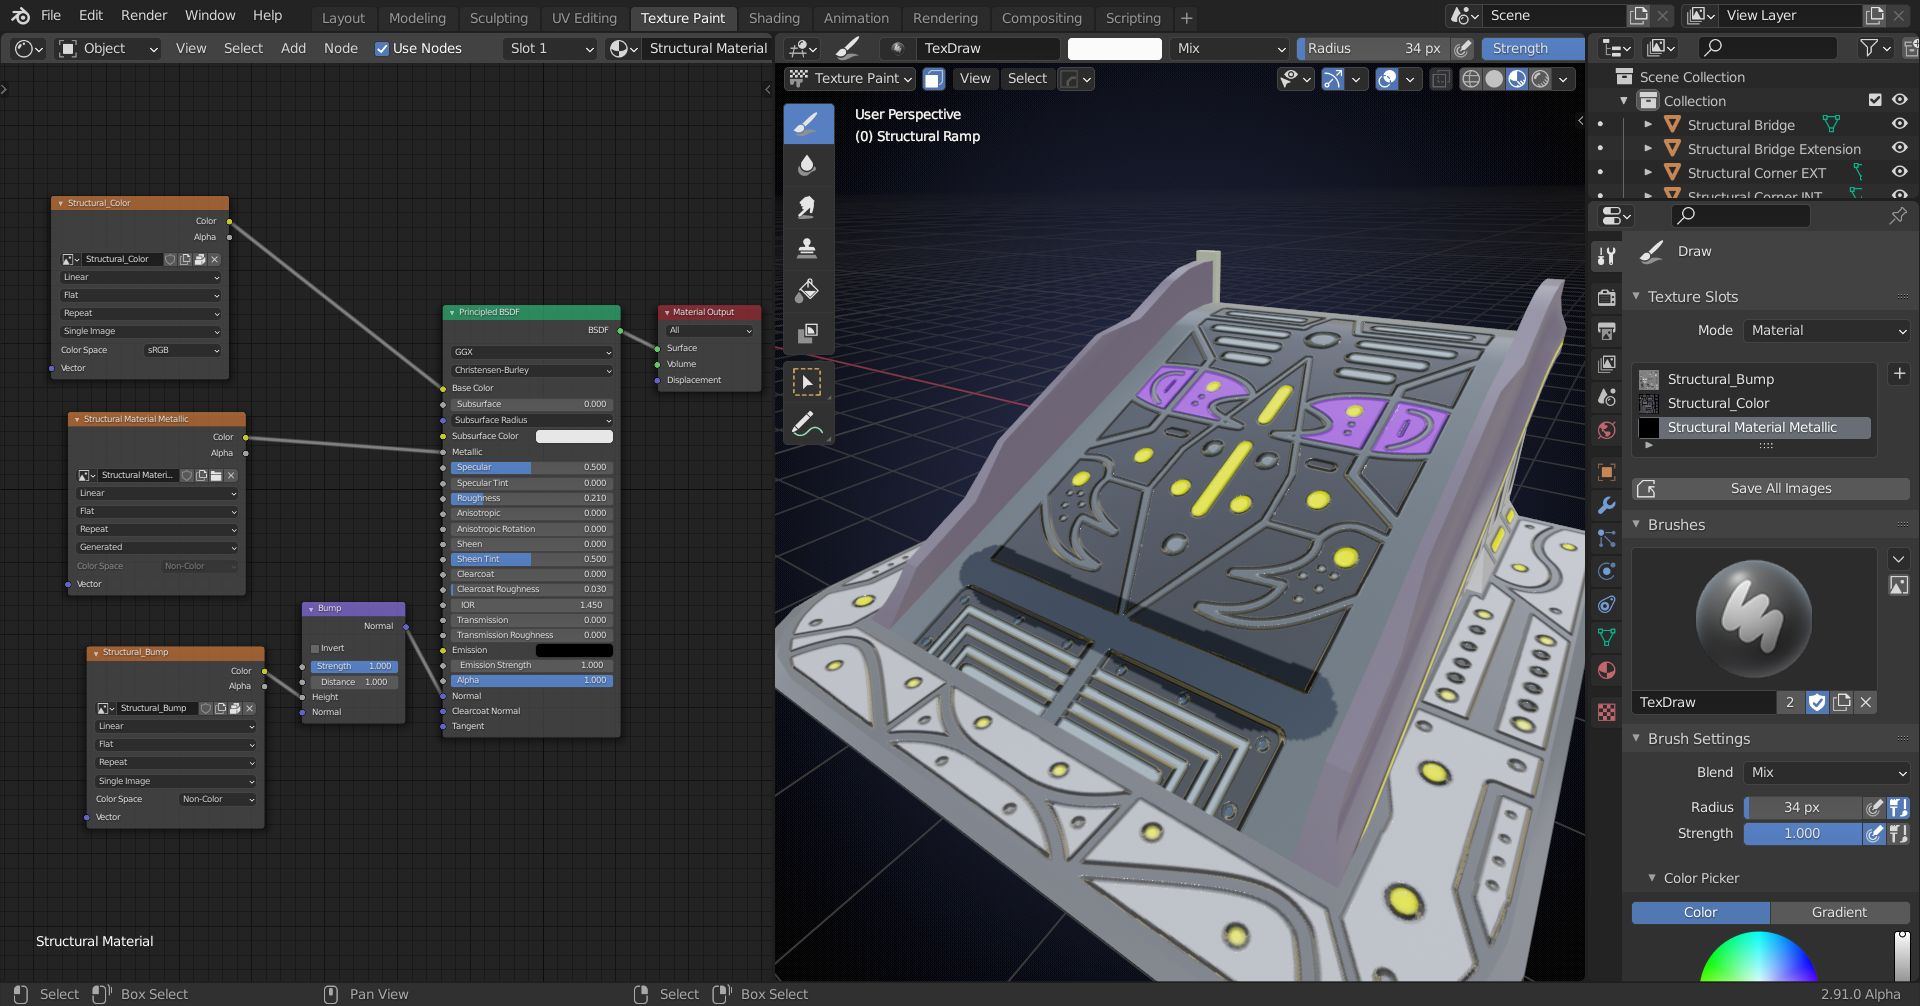The height and width of the screenshot is (1006, 1920).
Task: Open the Object Data properties tab
Action: pos(1607,637)
